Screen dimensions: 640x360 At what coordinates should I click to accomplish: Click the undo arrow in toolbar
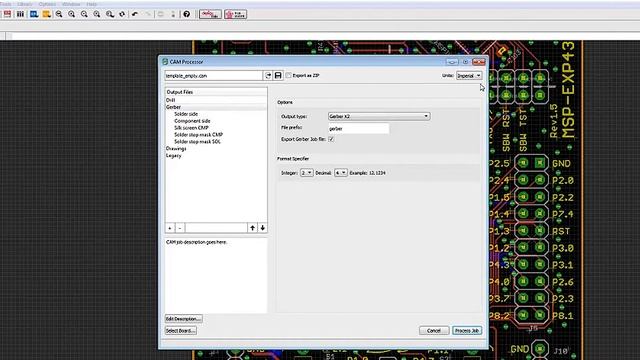pos(135,14)
